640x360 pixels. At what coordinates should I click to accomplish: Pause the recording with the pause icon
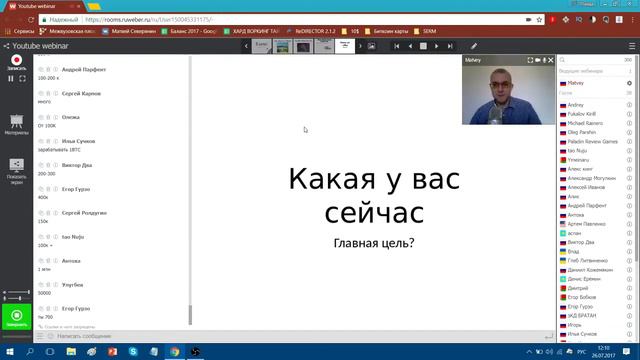[11, 78]
